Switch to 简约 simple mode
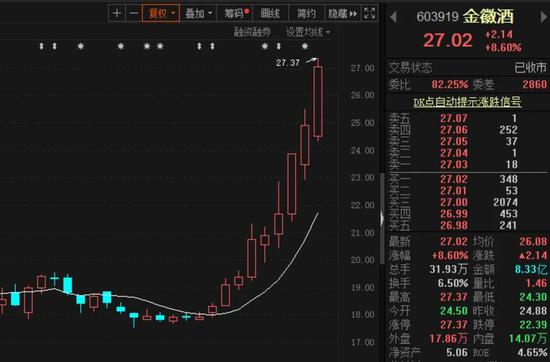Viewport: 550px width, 362px height. coord(306,14)
